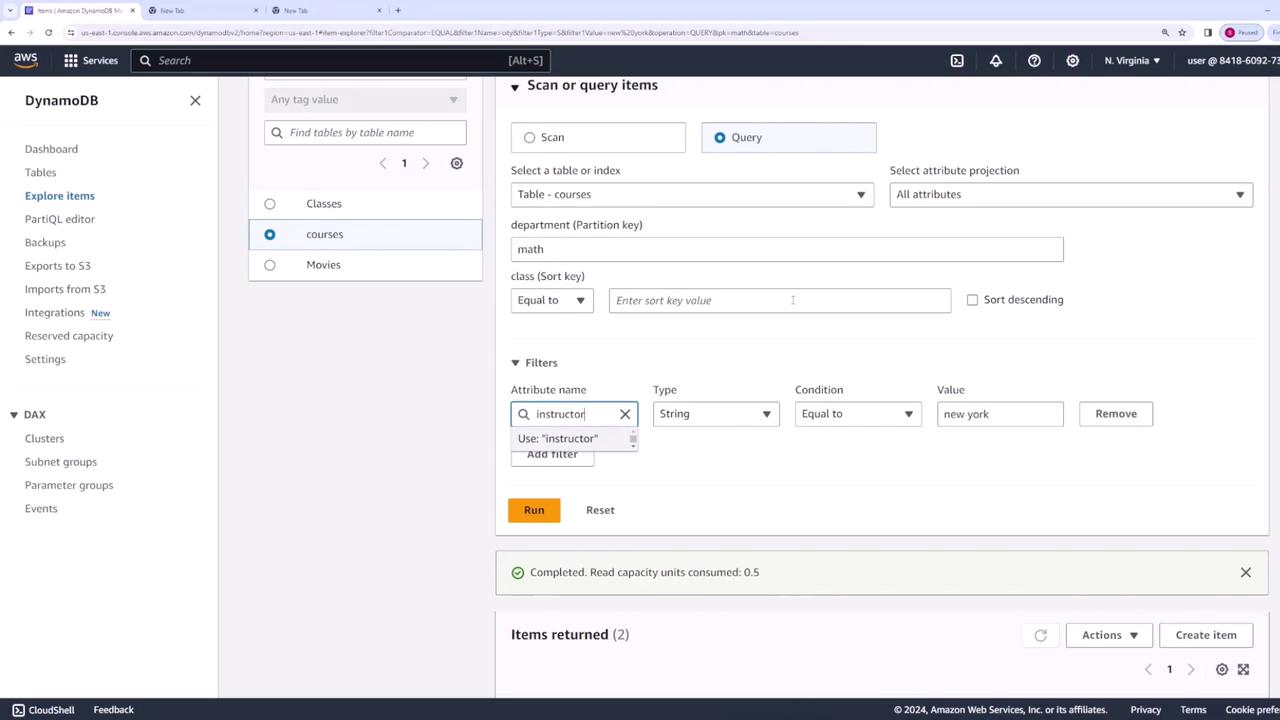
Task: Select the Scan radio option
Action: click(530, 138)
